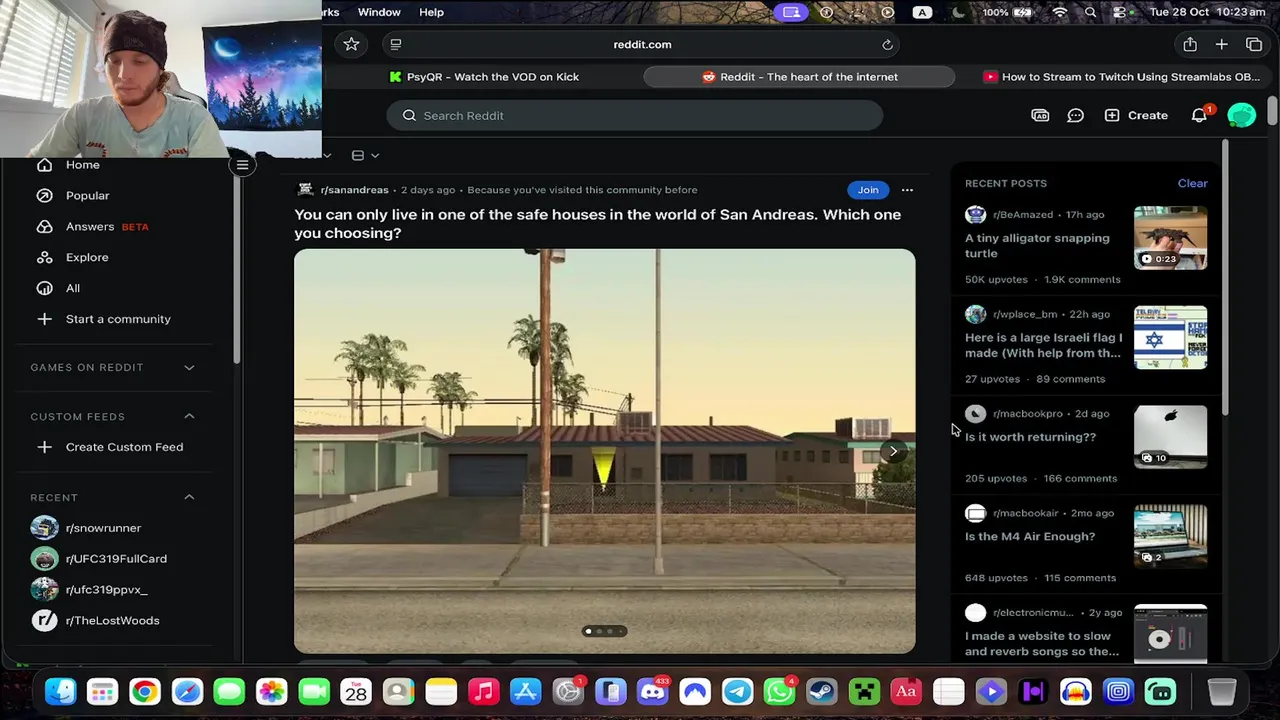
Task: Open 'Is the M4 Air Enough?' post
Action: tap(1030, 537)
